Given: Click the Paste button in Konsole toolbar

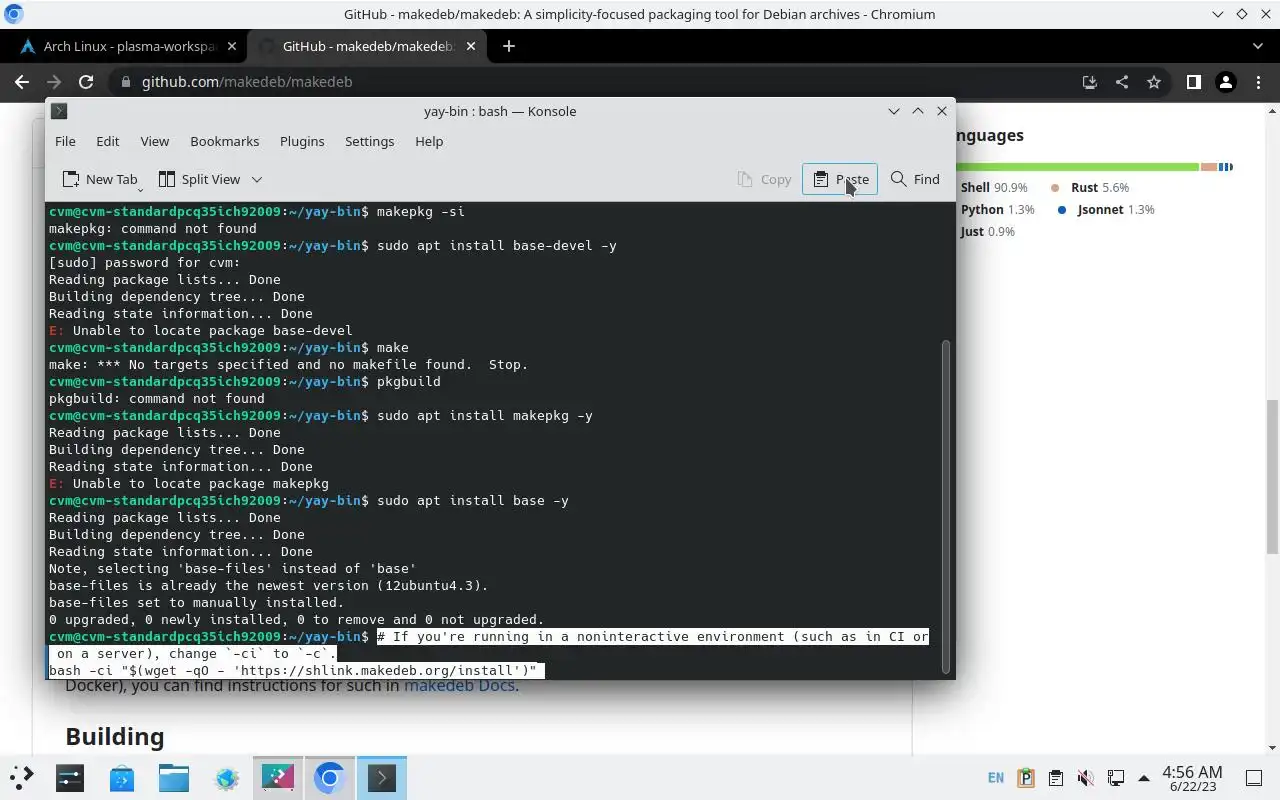Looking at the screenshot, I should coord(840,179).
